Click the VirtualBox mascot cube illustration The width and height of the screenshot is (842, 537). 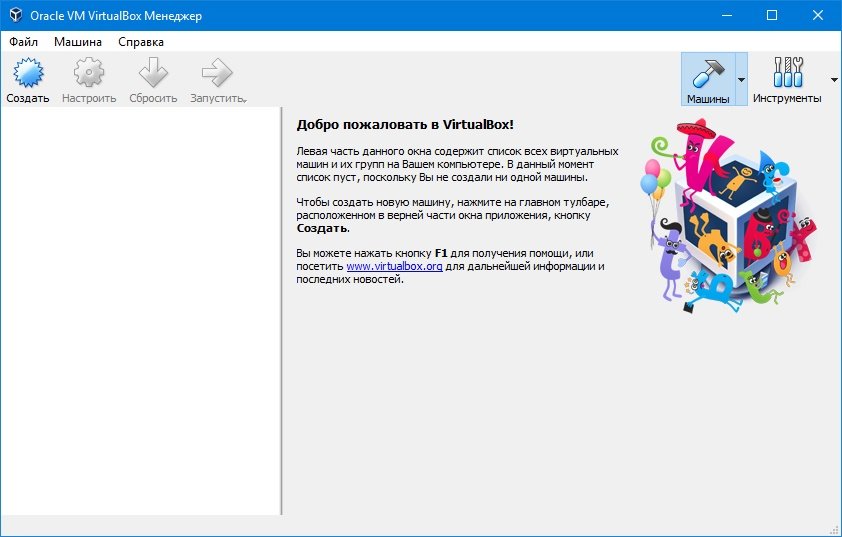(730, 216)
